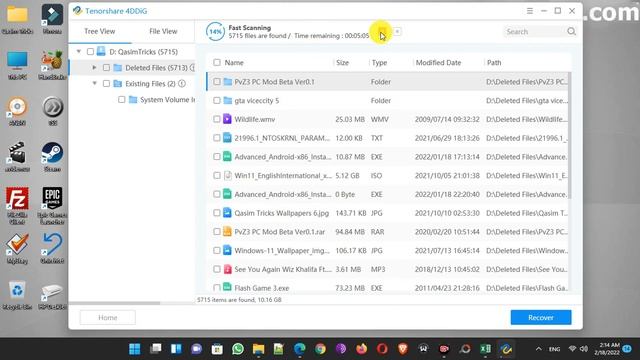The image size is (640, 360).
Task: Click the 14% scan progress circle
Action: coord(215,31)
